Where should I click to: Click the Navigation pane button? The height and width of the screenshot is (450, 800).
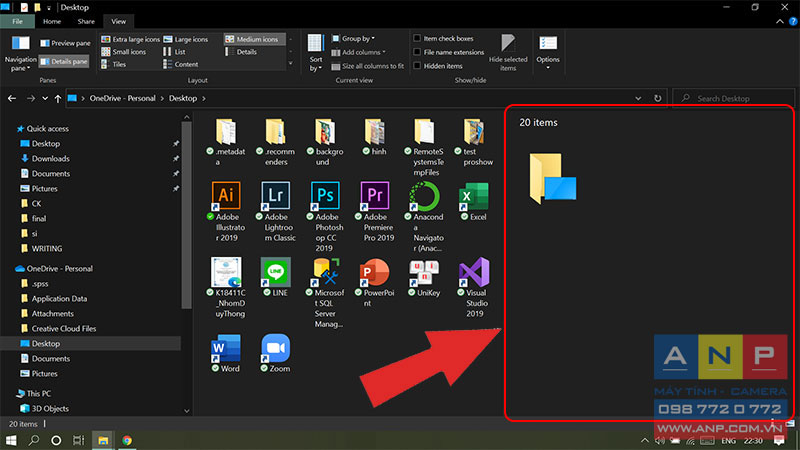(x=20, y=54)
